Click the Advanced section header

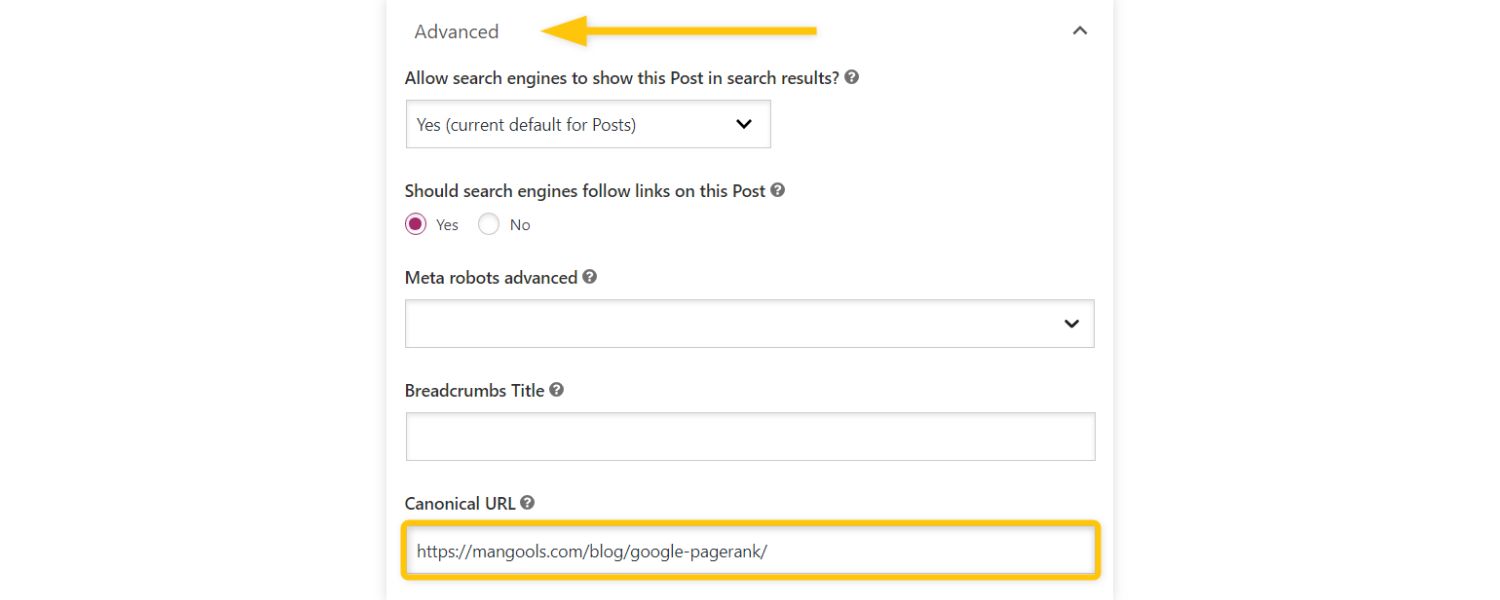click(457, 32)
